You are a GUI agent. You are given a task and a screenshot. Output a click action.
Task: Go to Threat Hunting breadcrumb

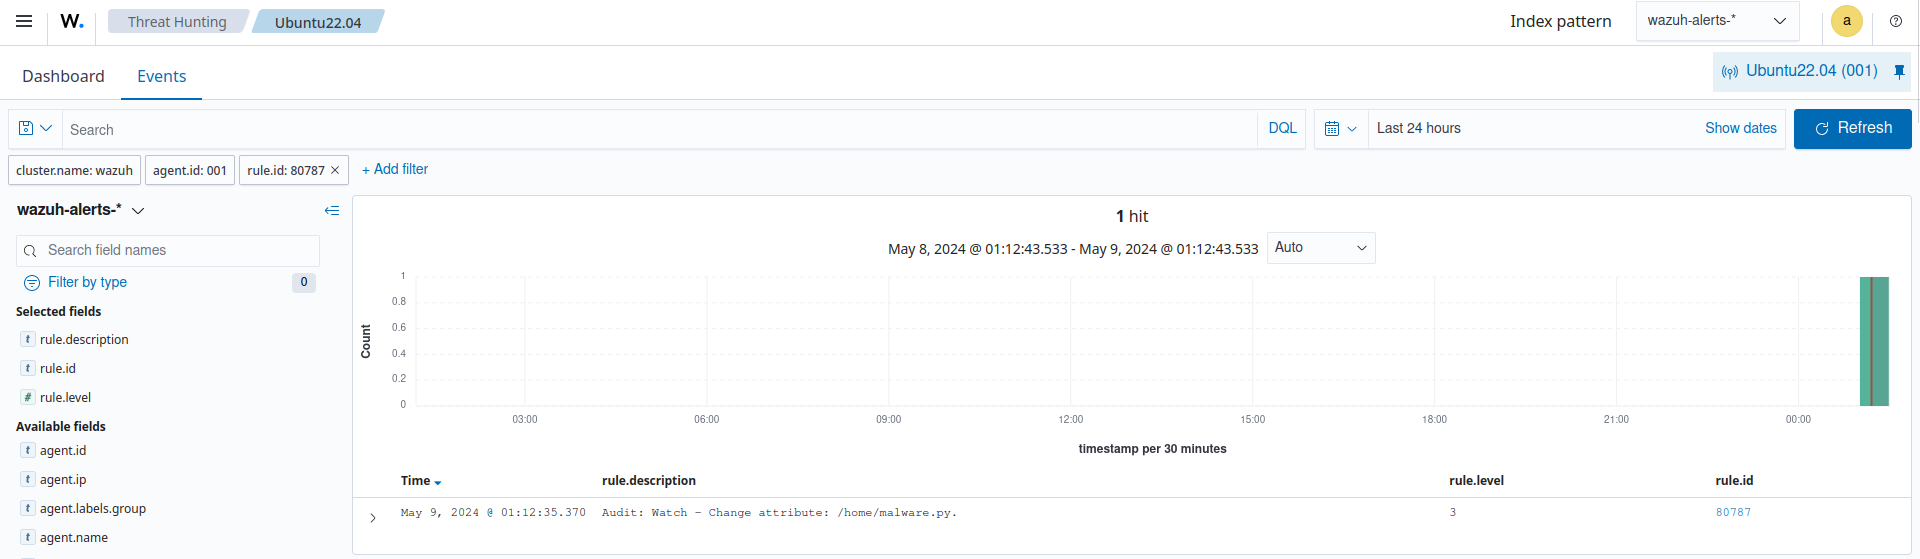coord(177,22)
